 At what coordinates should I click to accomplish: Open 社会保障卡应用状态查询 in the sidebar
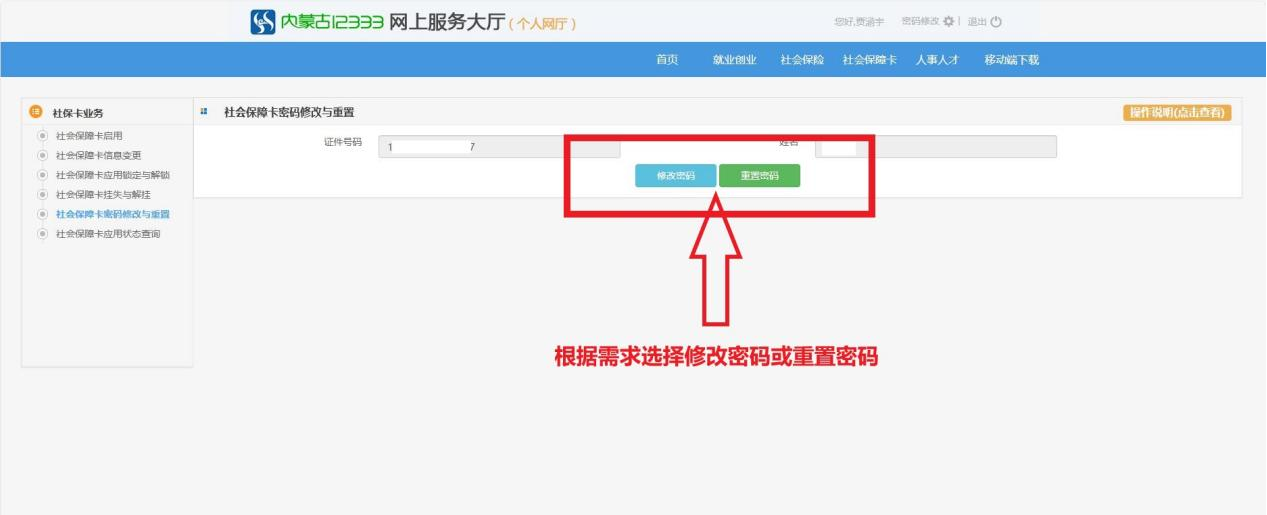[x=107, y=234]
